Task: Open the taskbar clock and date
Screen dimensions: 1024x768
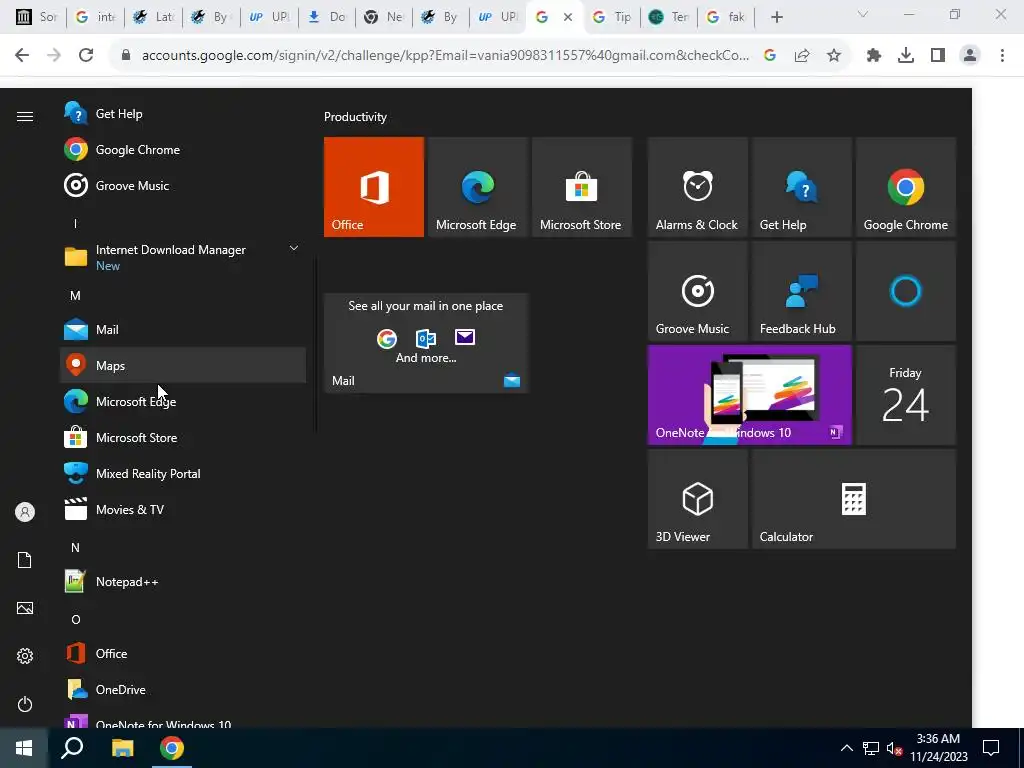Action: [x=938, y=748]
